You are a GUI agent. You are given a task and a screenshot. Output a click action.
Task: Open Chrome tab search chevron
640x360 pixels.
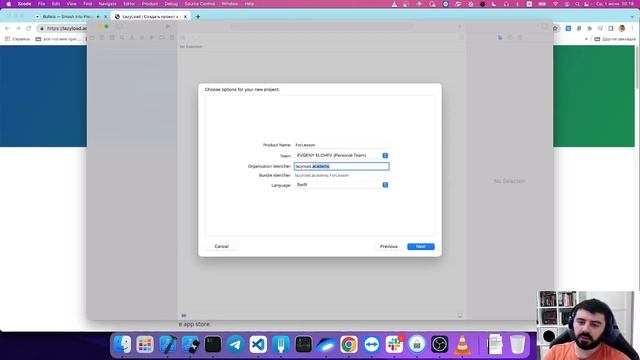point(633,17)
